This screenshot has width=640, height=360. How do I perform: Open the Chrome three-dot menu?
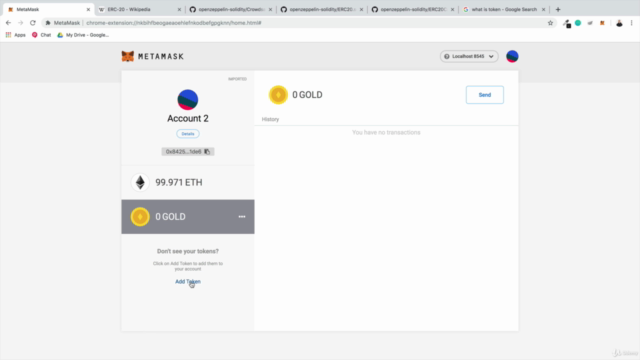(x=632, y=23)
